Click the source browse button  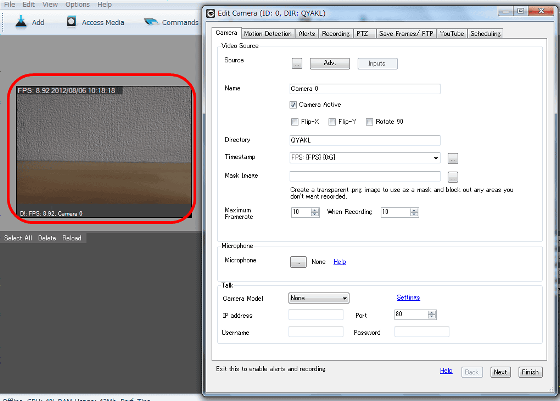tap(297, 64)
